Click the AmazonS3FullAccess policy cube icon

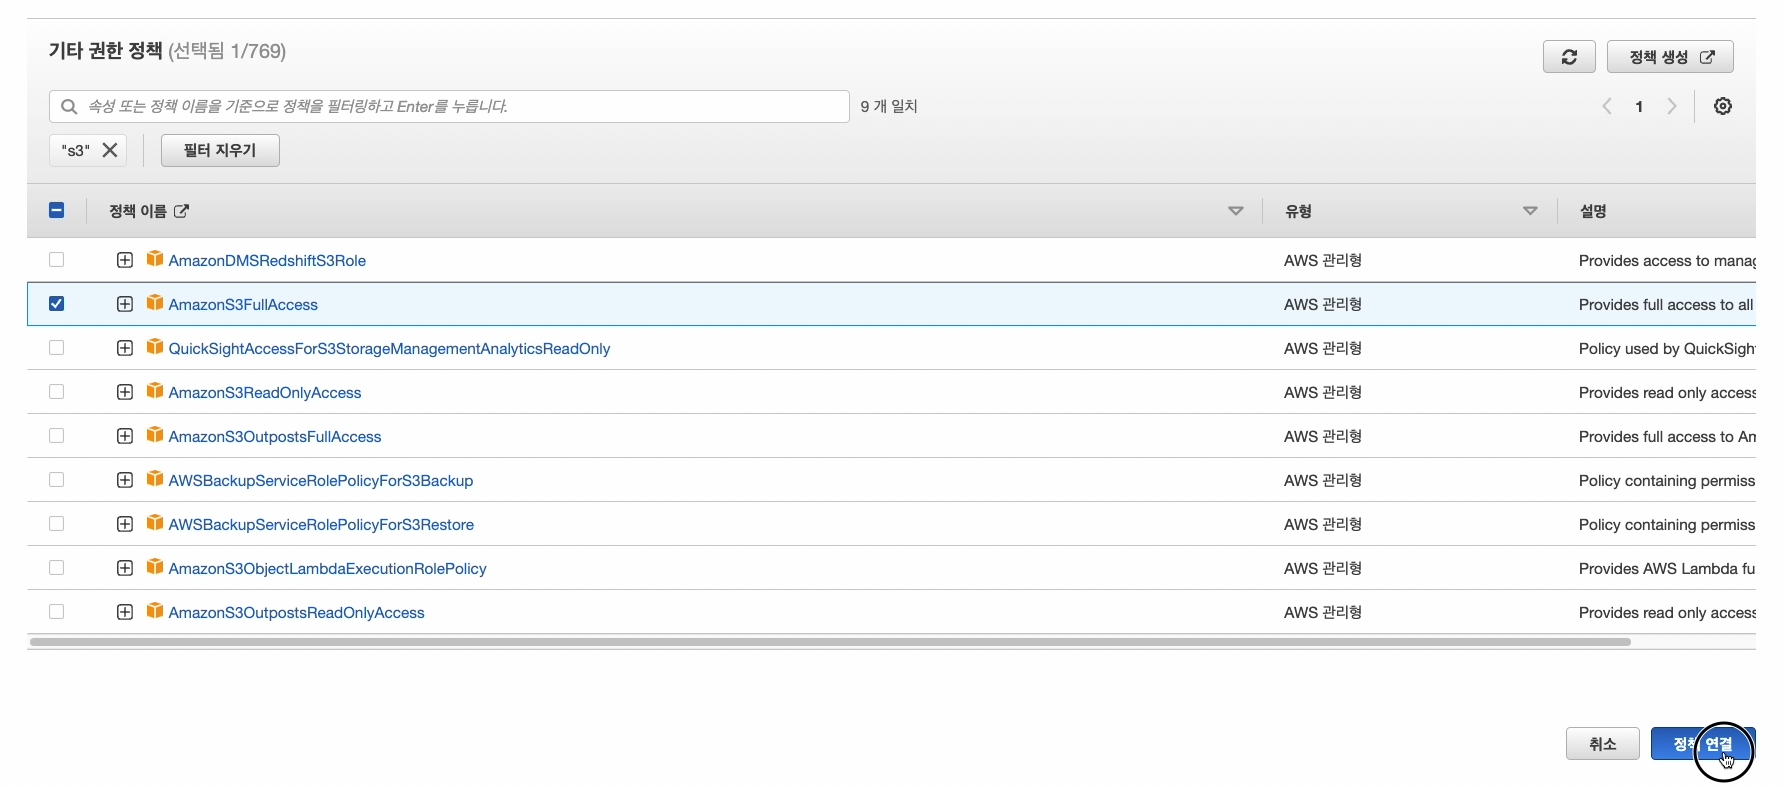(155, 303)
